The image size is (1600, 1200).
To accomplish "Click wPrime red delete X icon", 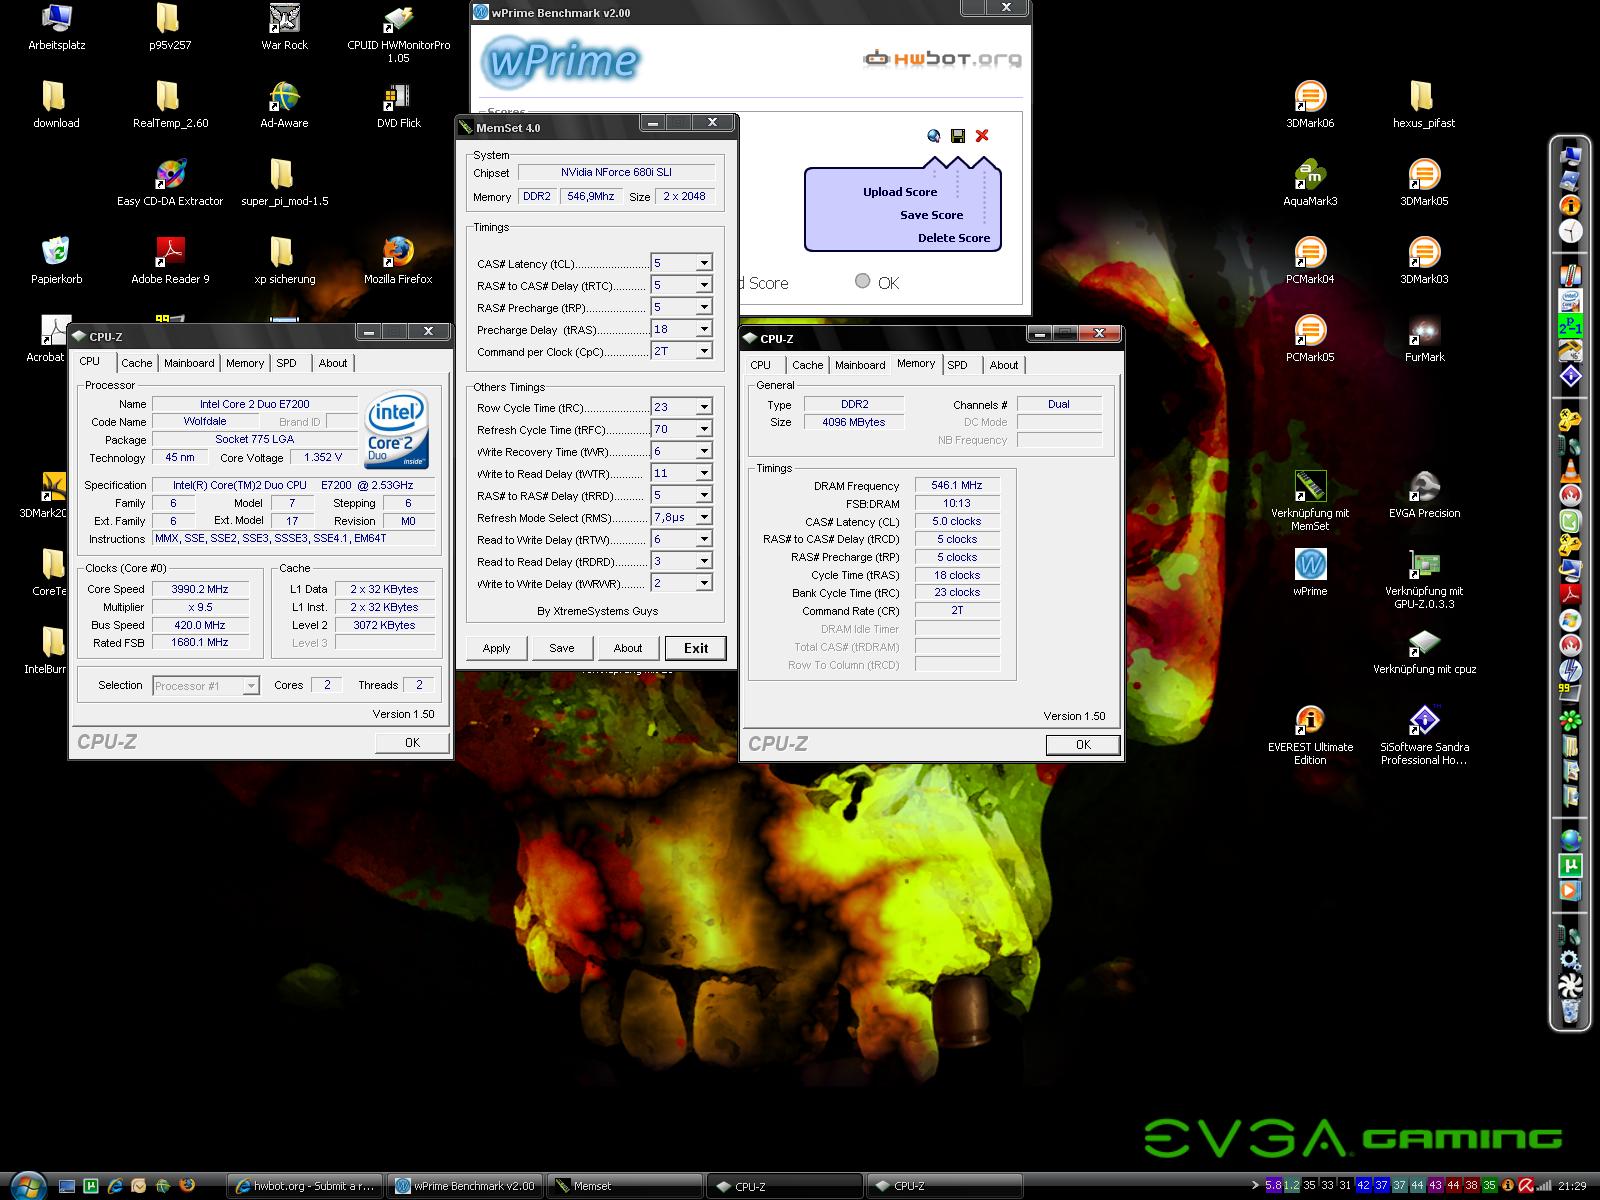I will [982, 136].
